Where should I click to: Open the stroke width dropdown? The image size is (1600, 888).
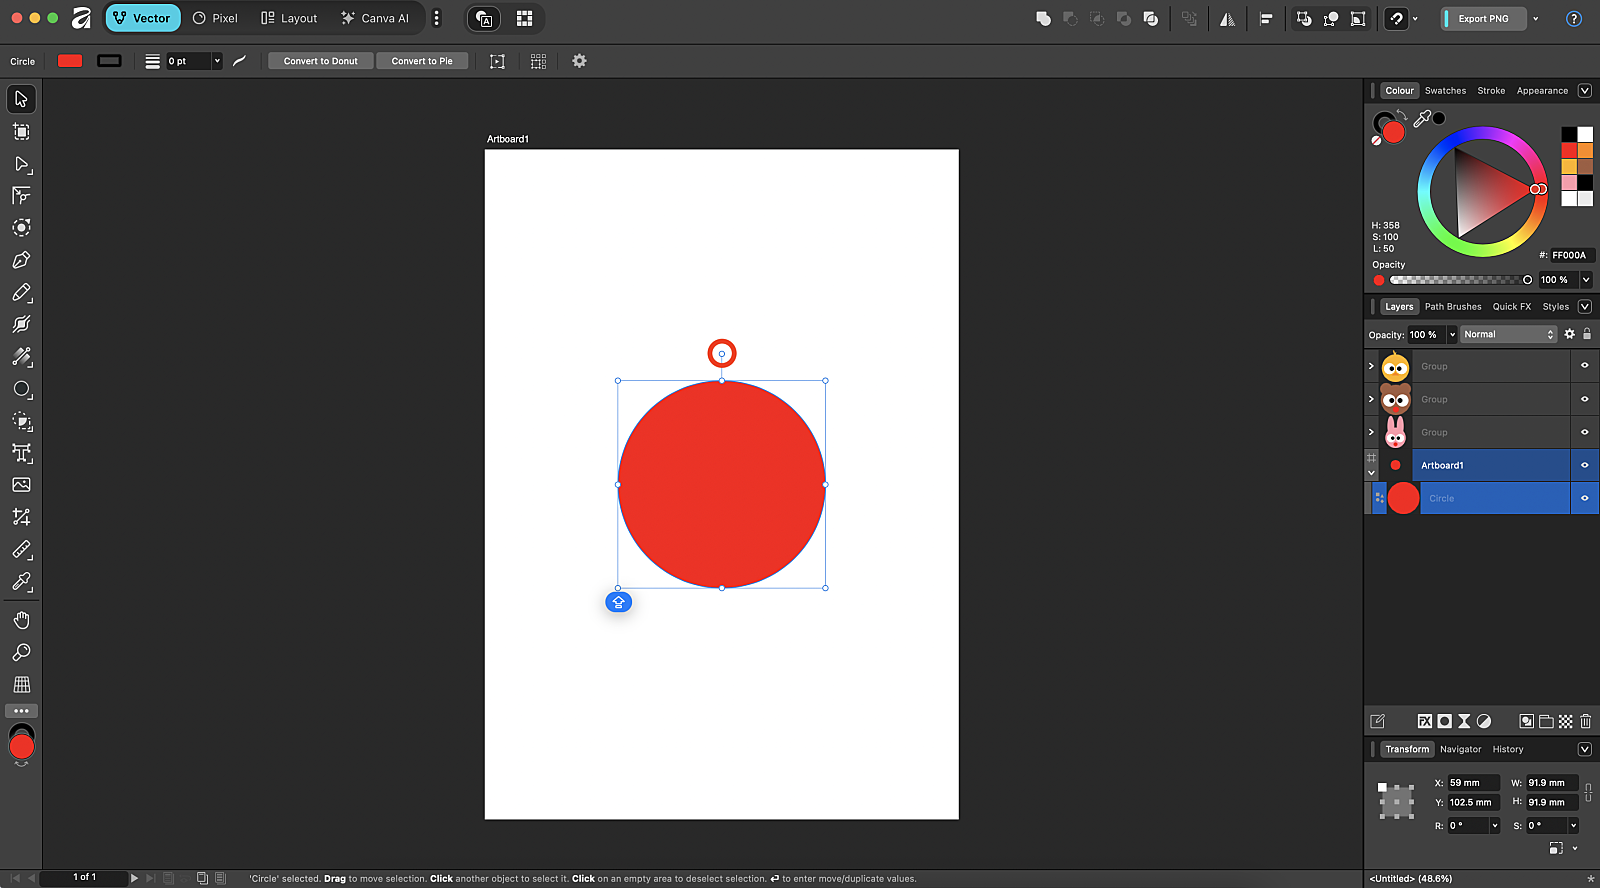(217, 61)
